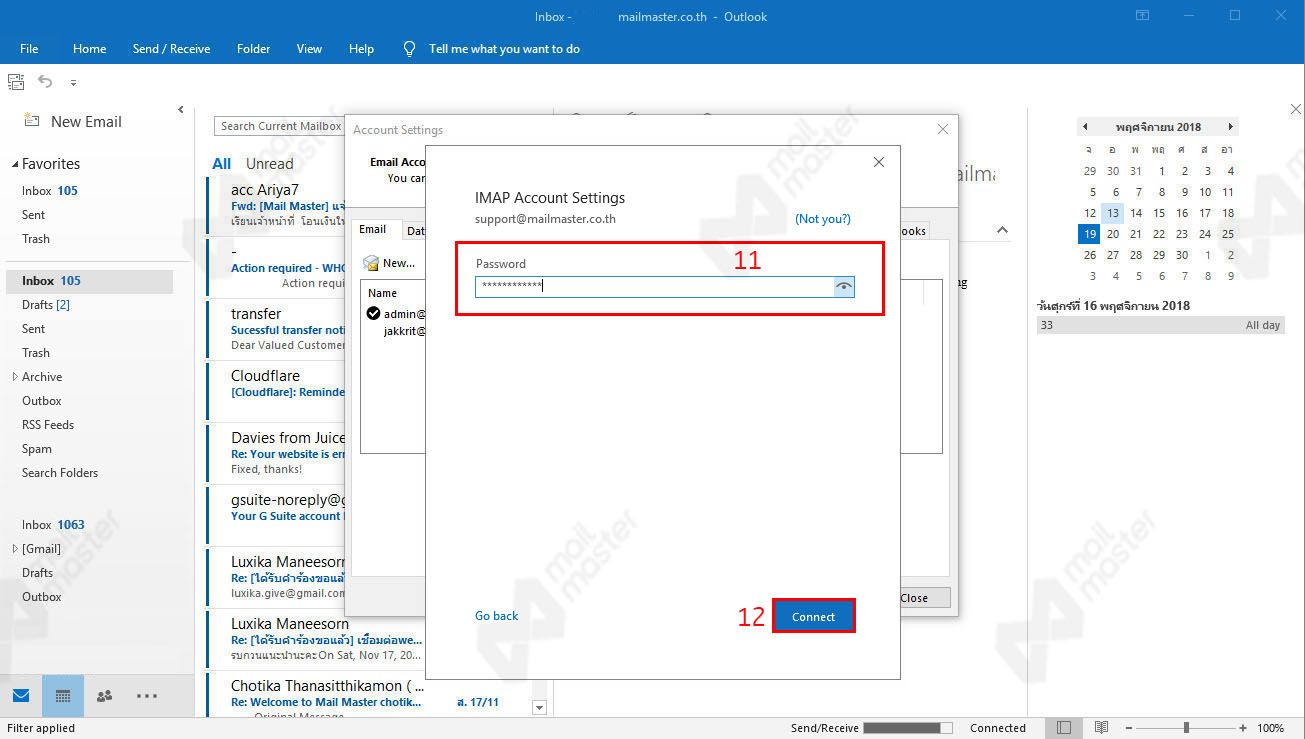Open People view in navigation bar
The height and width of the screenshot is (739, 1305).
point(104,696)
